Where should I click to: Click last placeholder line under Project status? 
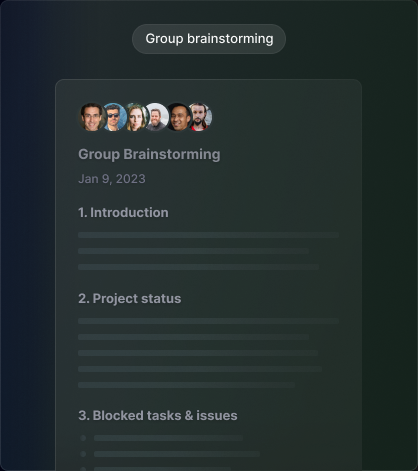coord(186,385)
